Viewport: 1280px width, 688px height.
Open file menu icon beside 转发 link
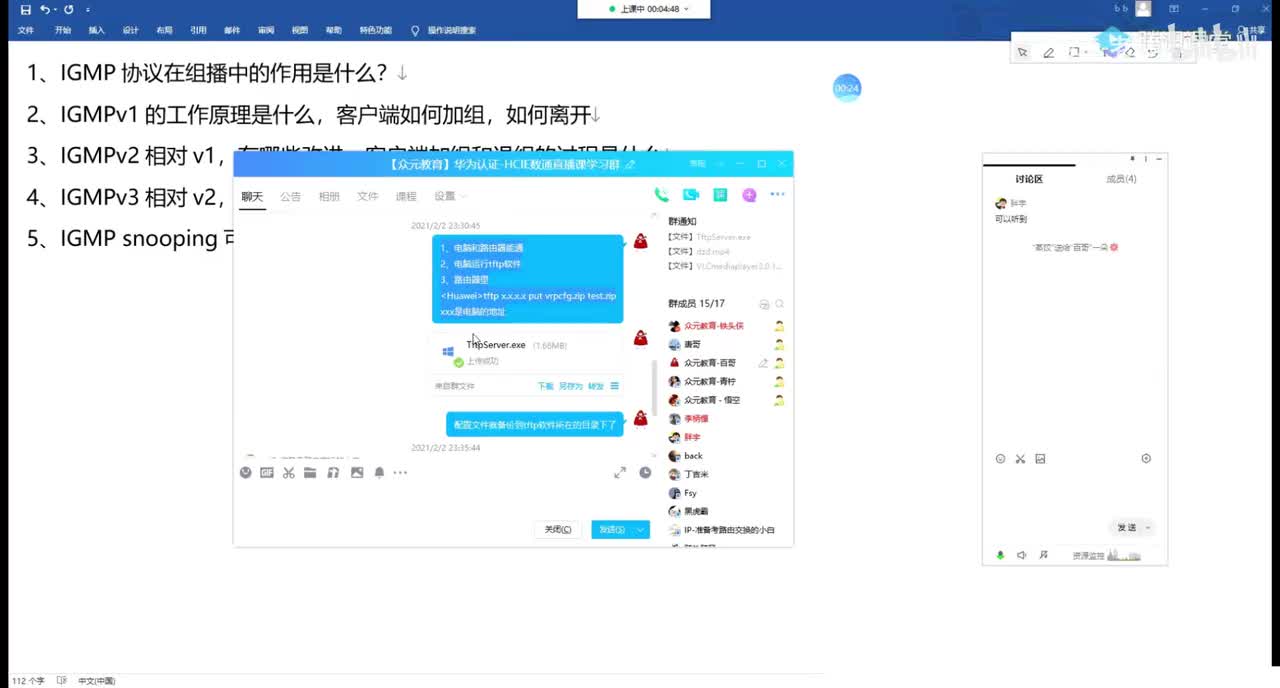615,386
